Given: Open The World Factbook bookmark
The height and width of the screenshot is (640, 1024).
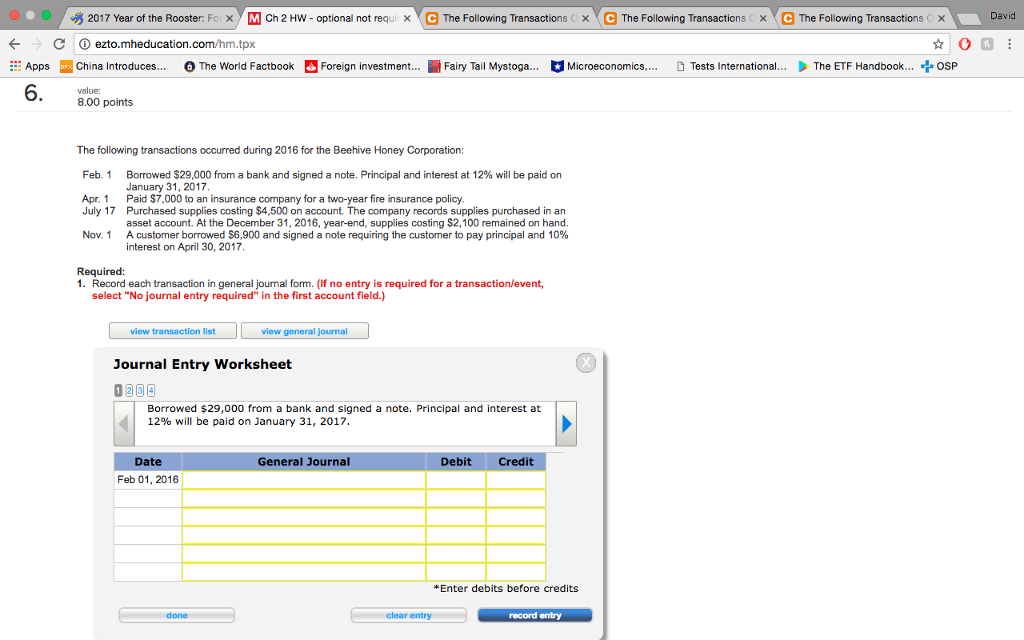Looking at the screenshot, I should (239, 68).
